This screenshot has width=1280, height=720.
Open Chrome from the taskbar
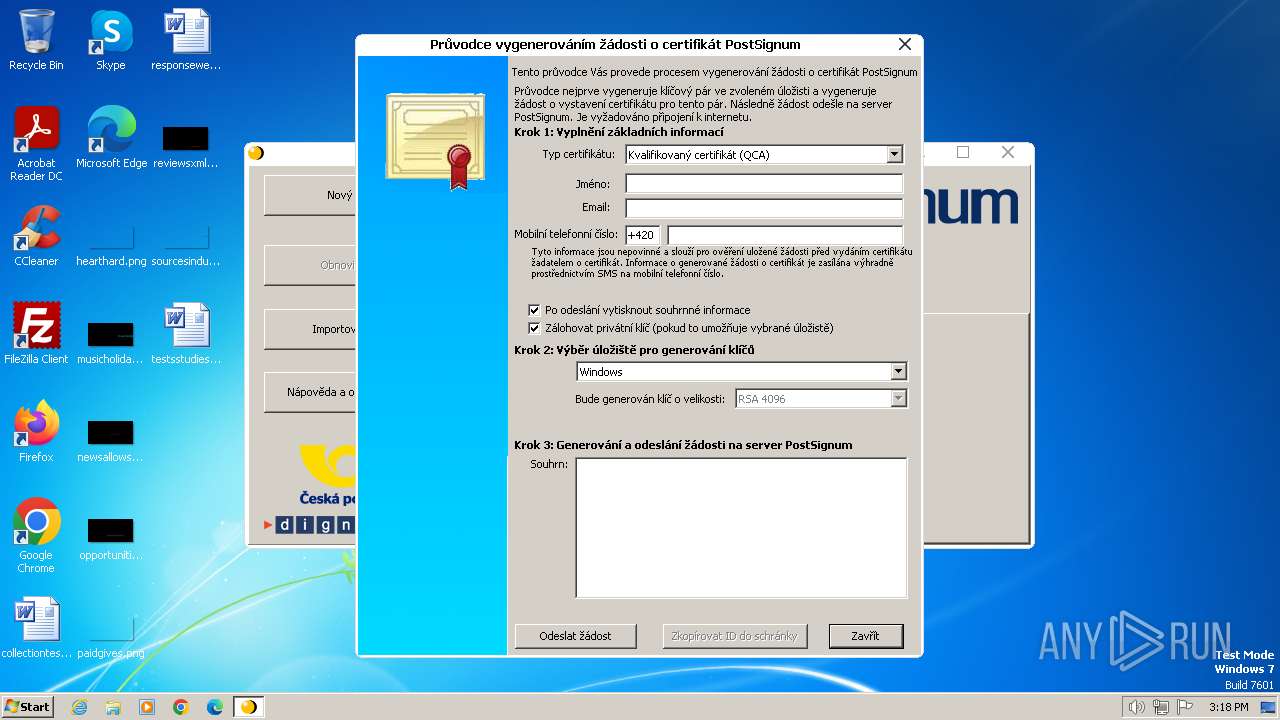181,707
